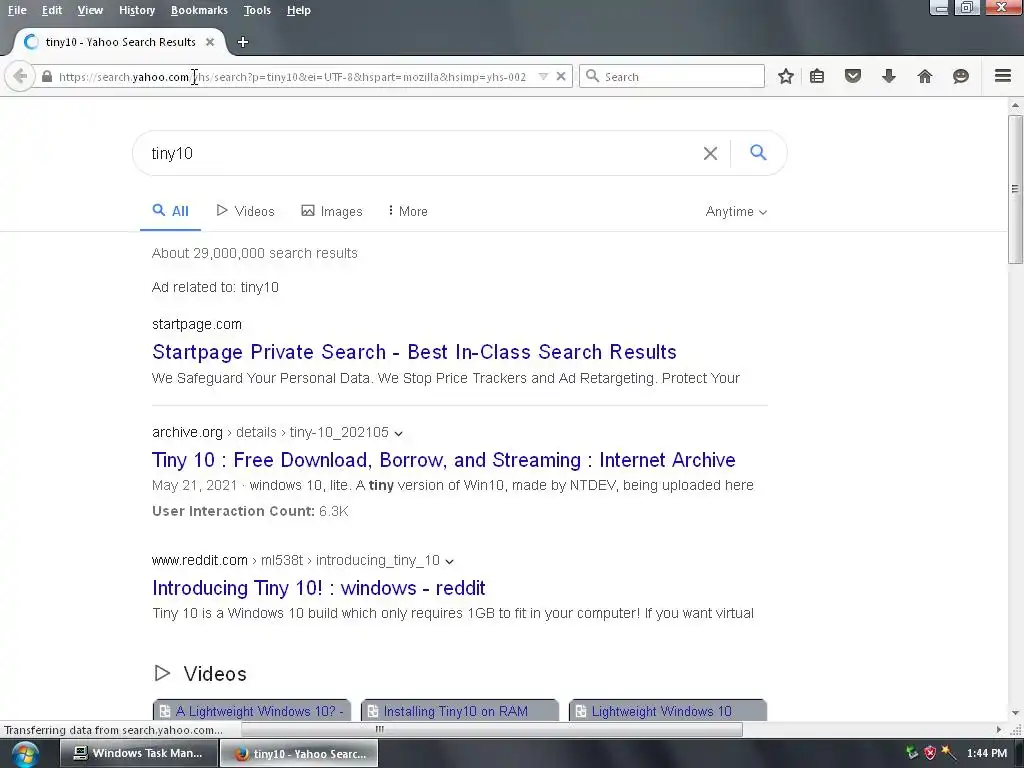Screen dimensions: 1024x768
Task: Clear the Yahoo search query with X
Action: click(x=710, y=153)
